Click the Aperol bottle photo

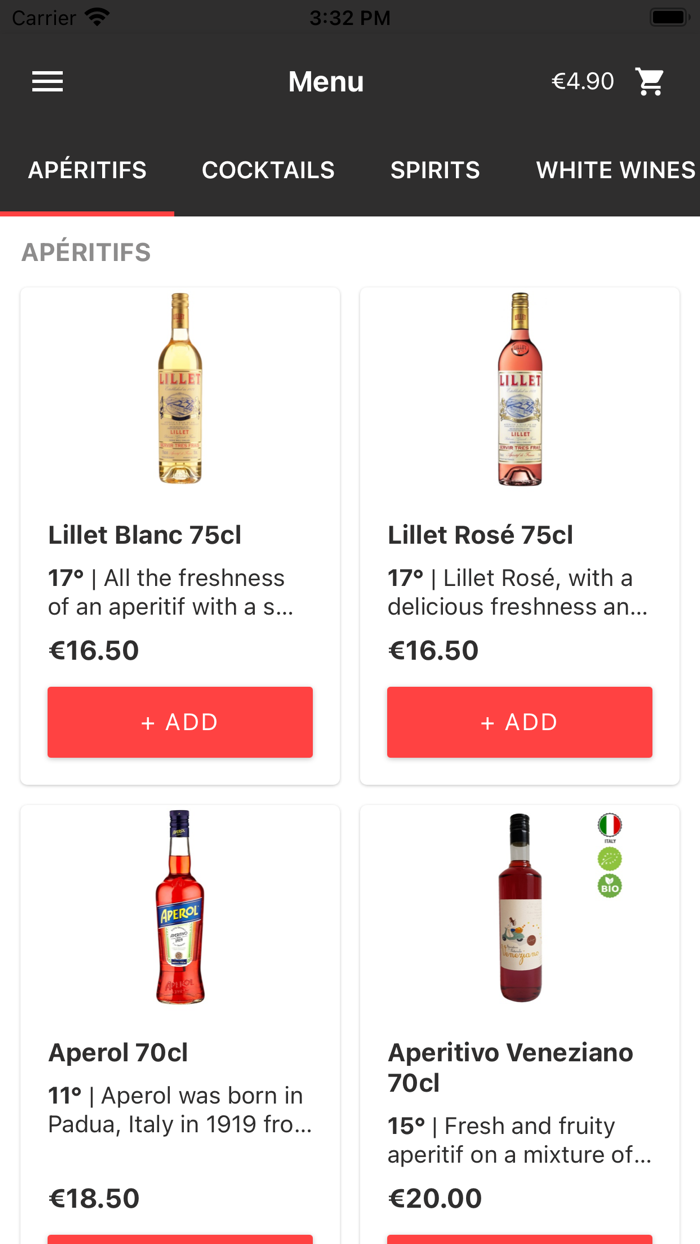pyautogui.click(x=180, y=907)
